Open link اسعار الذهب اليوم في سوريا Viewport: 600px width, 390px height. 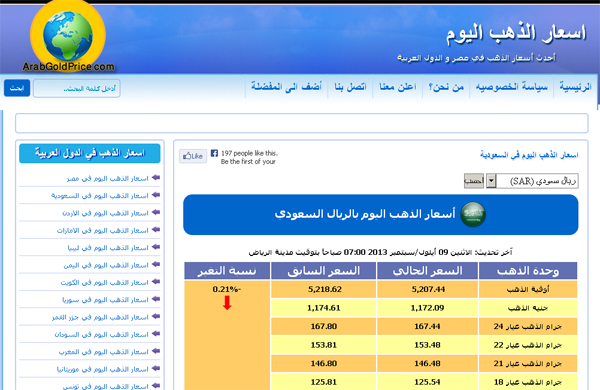(105, 300)
